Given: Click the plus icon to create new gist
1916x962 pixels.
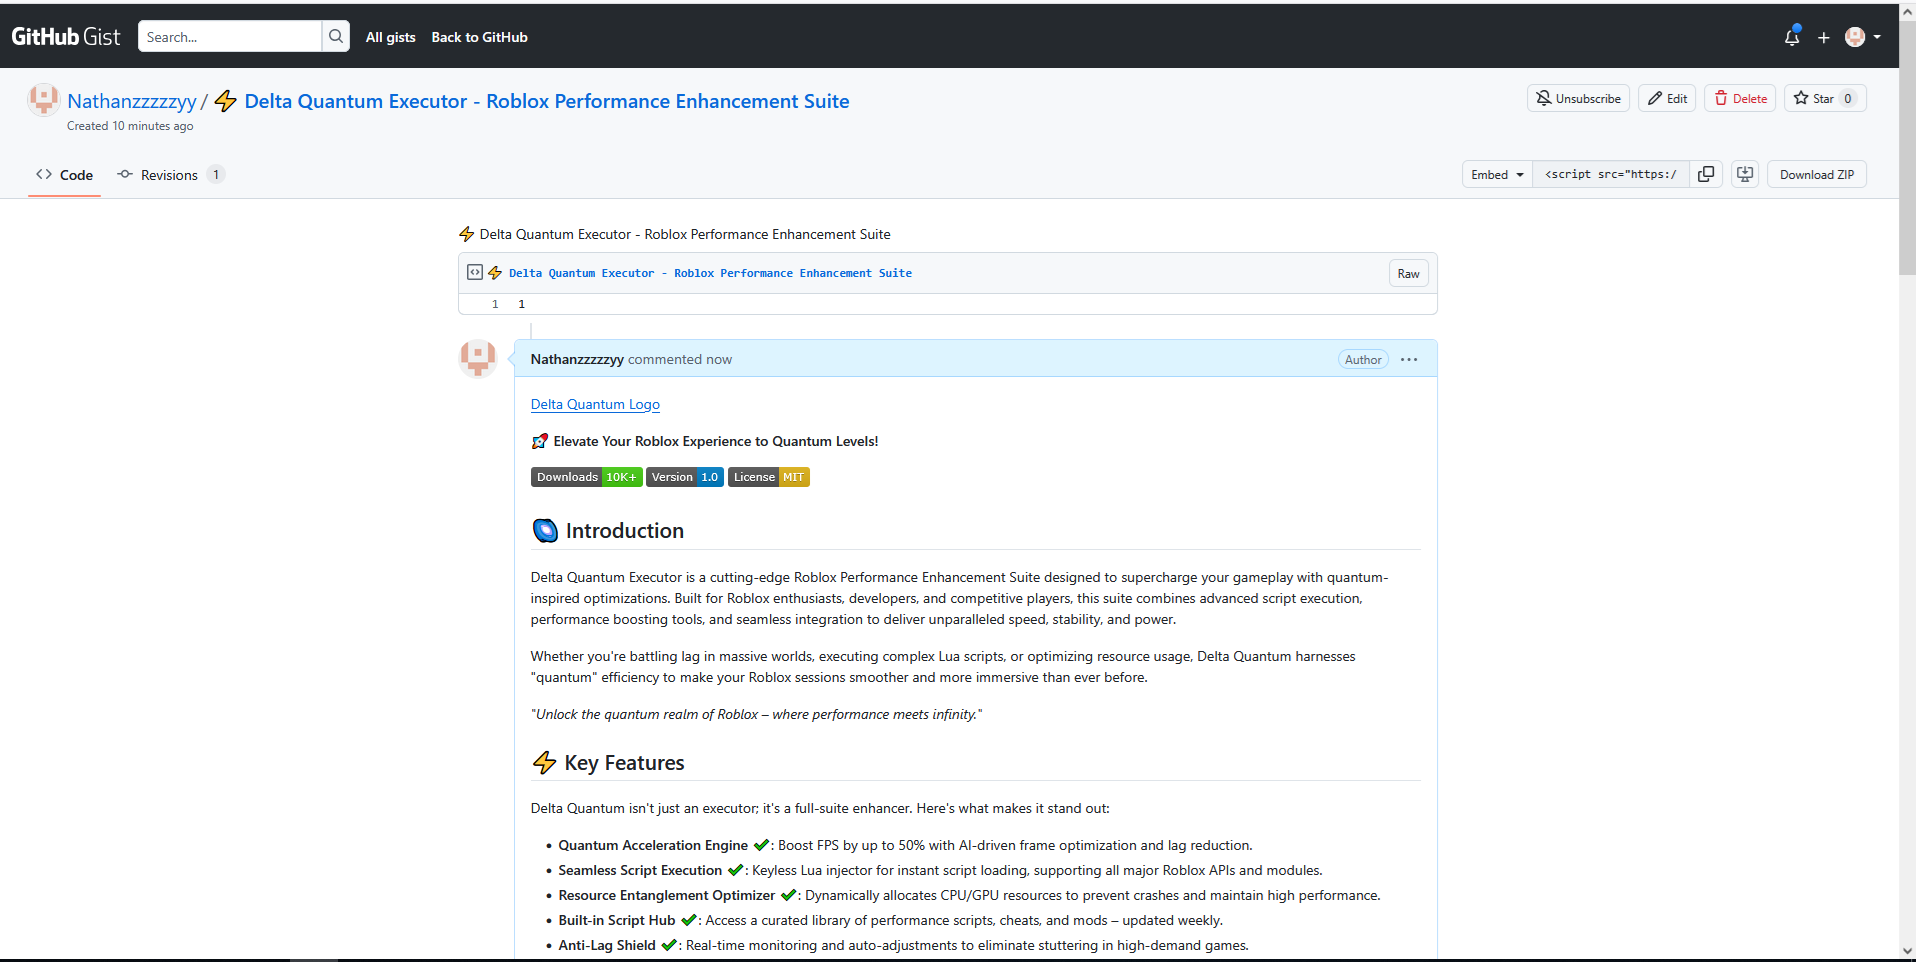Looking at the screenshot, I should click(1823, 37).
